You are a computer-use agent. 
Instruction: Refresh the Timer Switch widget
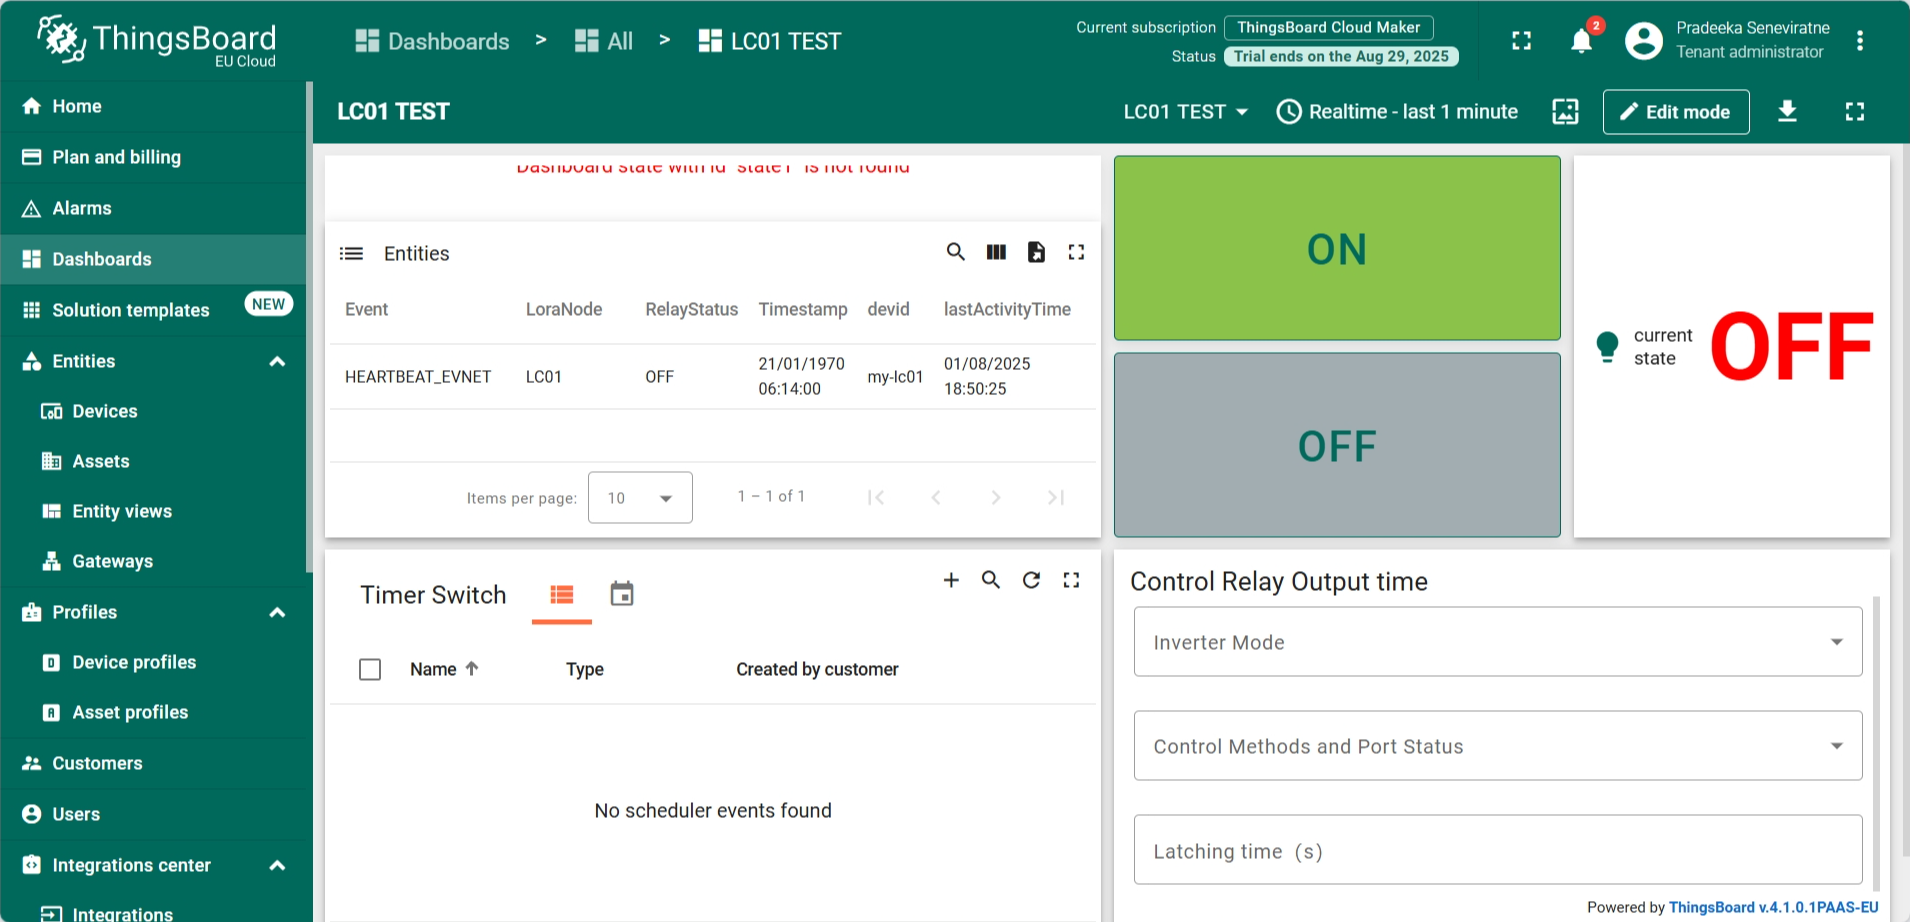[x=1031, y=580]
